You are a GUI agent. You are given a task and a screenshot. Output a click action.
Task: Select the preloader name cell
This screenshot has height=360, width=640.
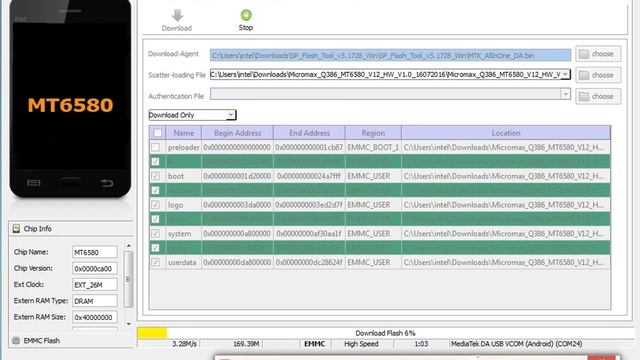click(184, 147)
